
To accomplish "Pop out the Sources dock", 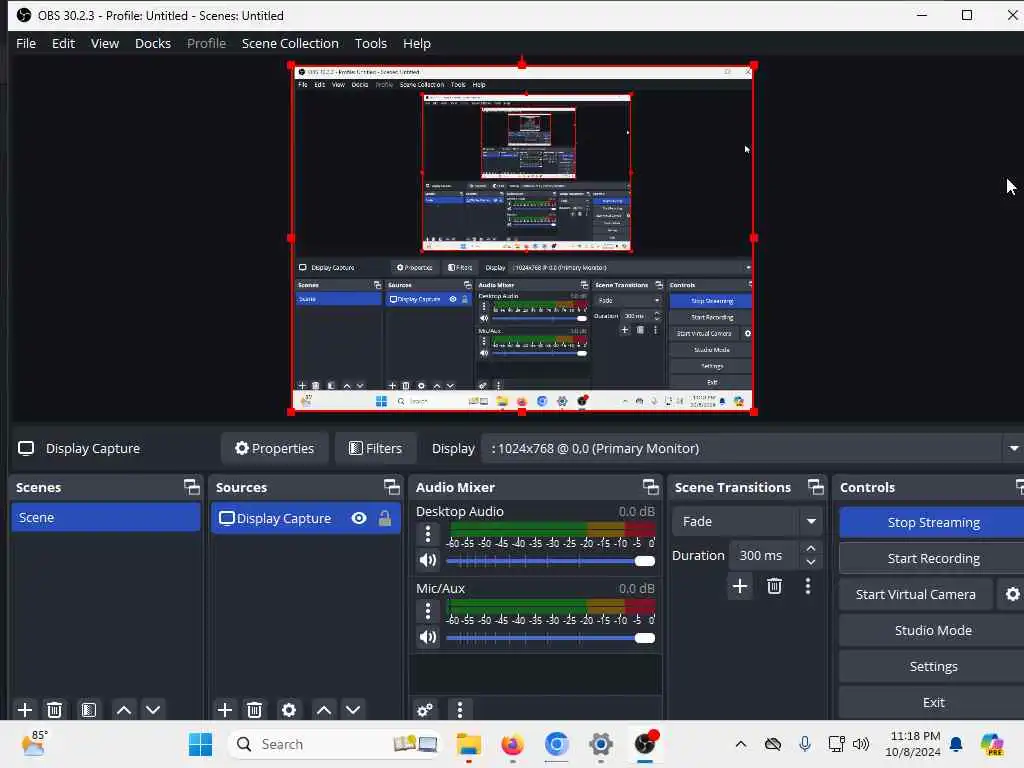I will click(391, 487).
